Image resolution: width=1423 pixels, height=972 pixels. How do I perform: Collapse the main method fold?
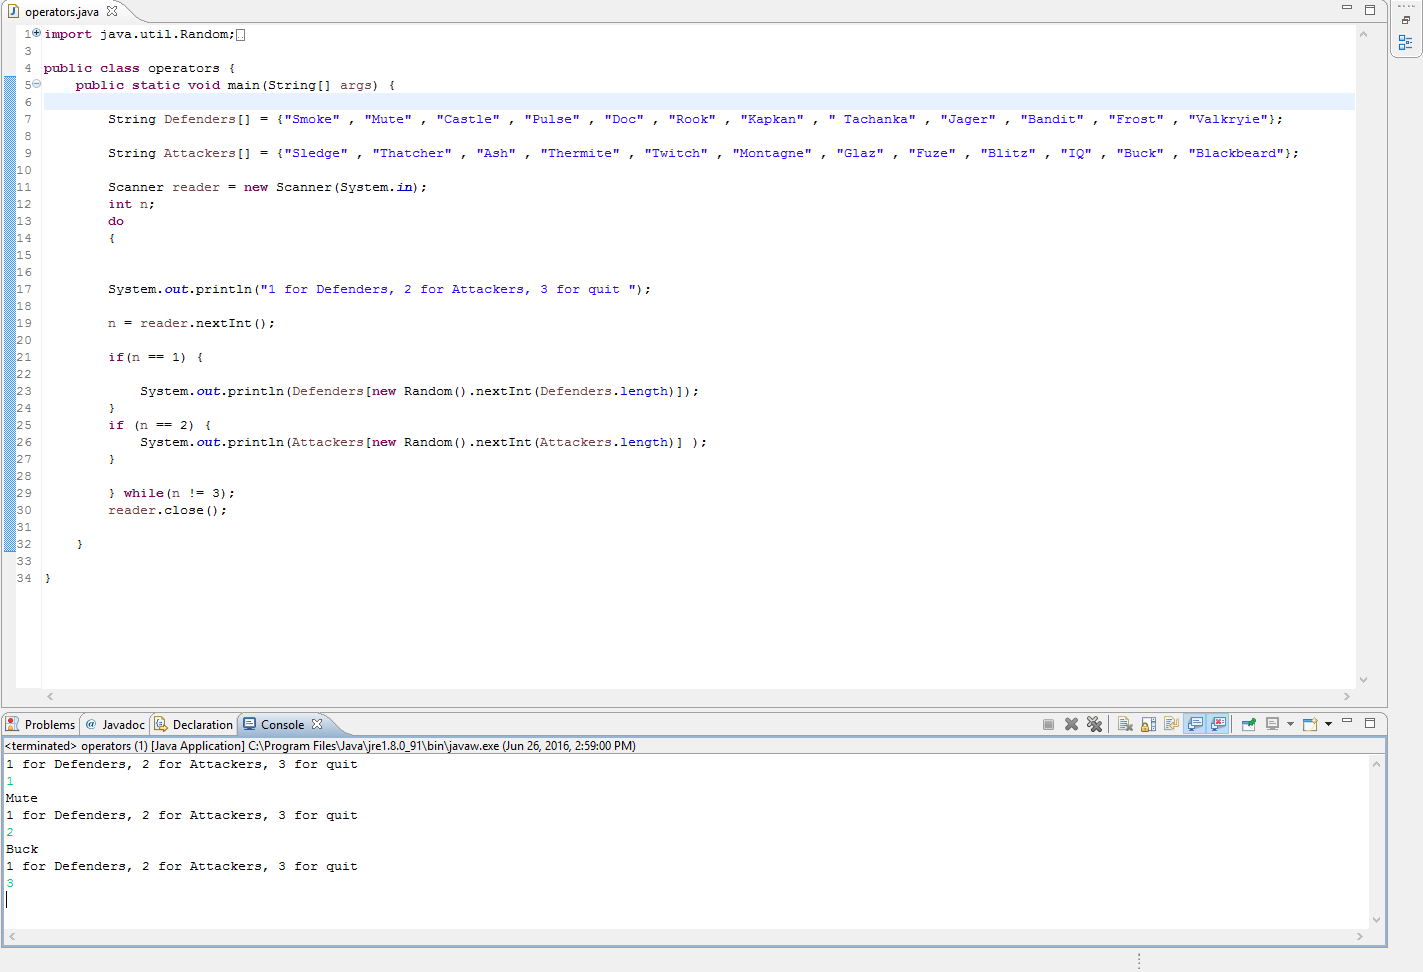pyautogui.click(x=37, y=84)
